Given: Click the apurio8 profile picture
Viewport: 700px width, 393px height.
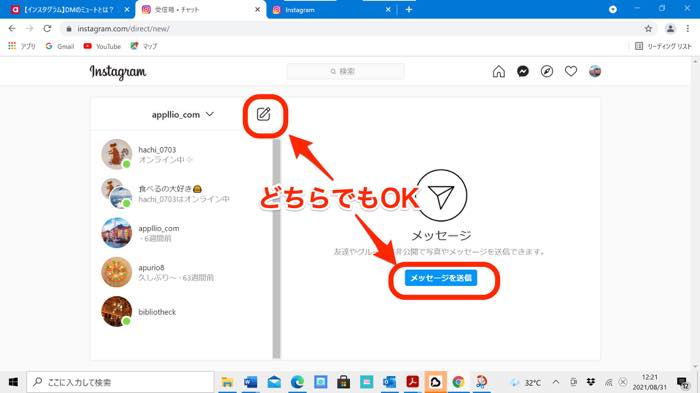Looking at the screenshot, I should coord(117,272).
